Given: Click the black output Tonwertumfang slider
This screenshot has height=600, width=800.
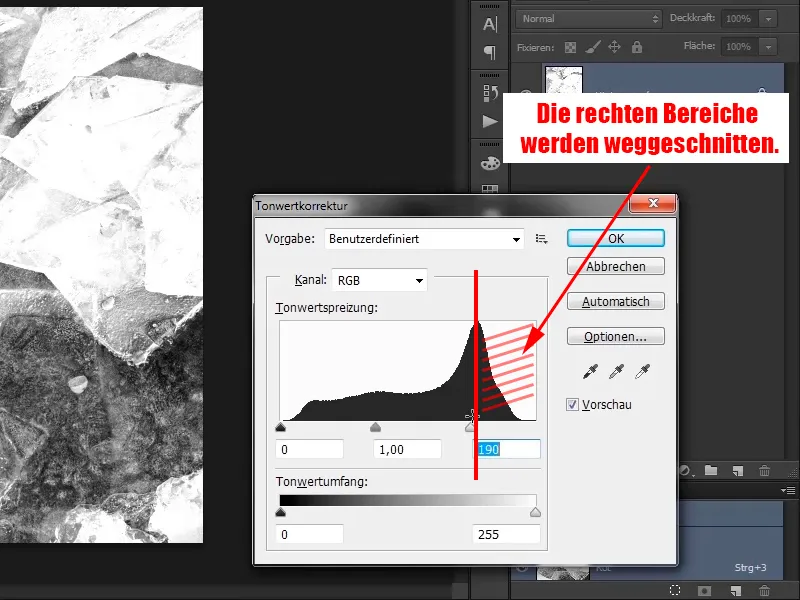Looking at the screenshot, I should coord(280,512).
